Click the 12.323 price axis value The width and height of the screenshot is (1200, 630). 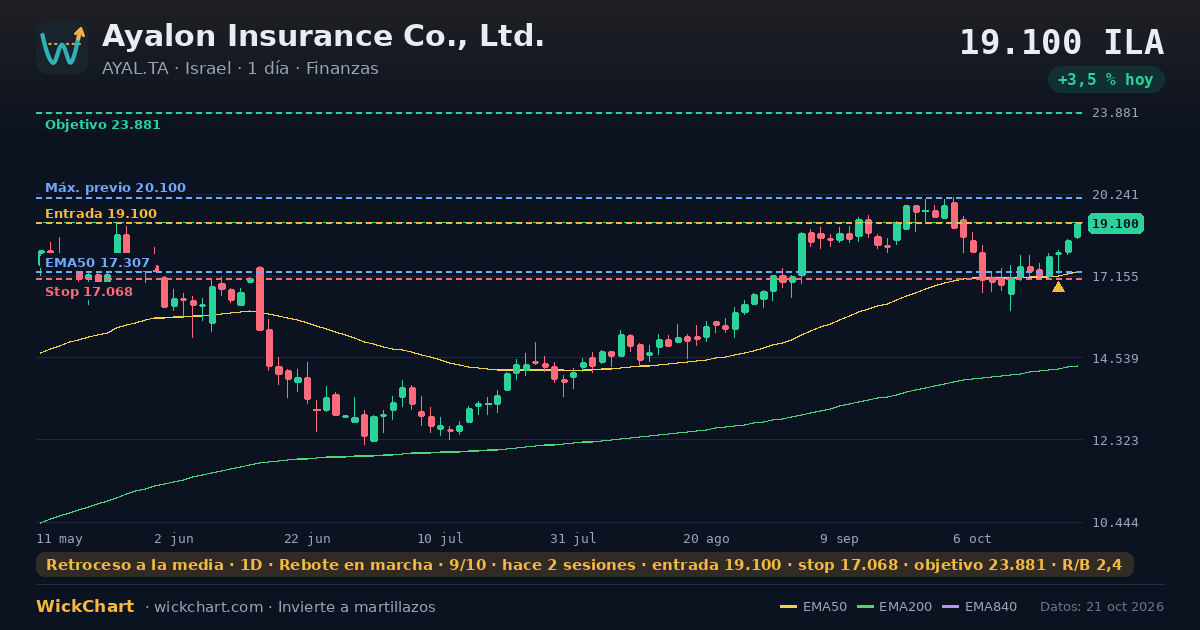(1114, 441)
